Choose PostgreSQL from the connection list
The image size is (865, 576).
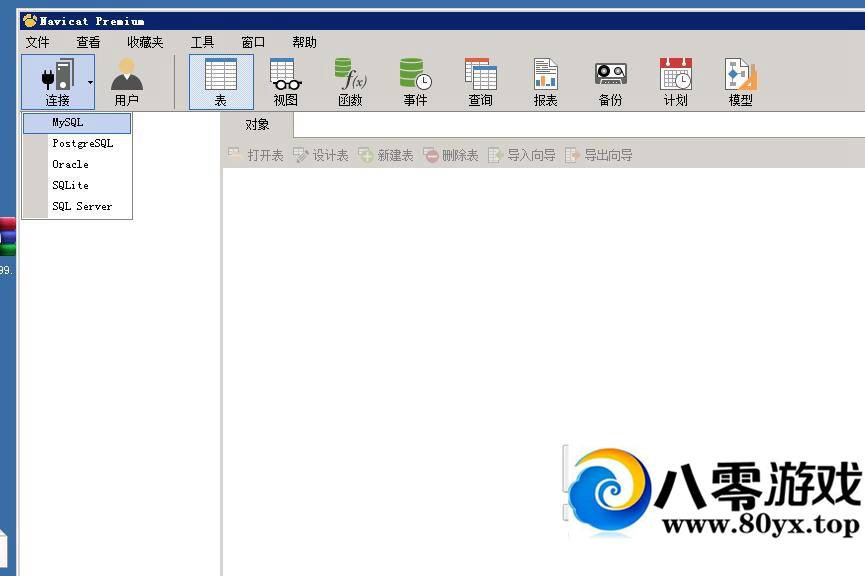point(77,143)
